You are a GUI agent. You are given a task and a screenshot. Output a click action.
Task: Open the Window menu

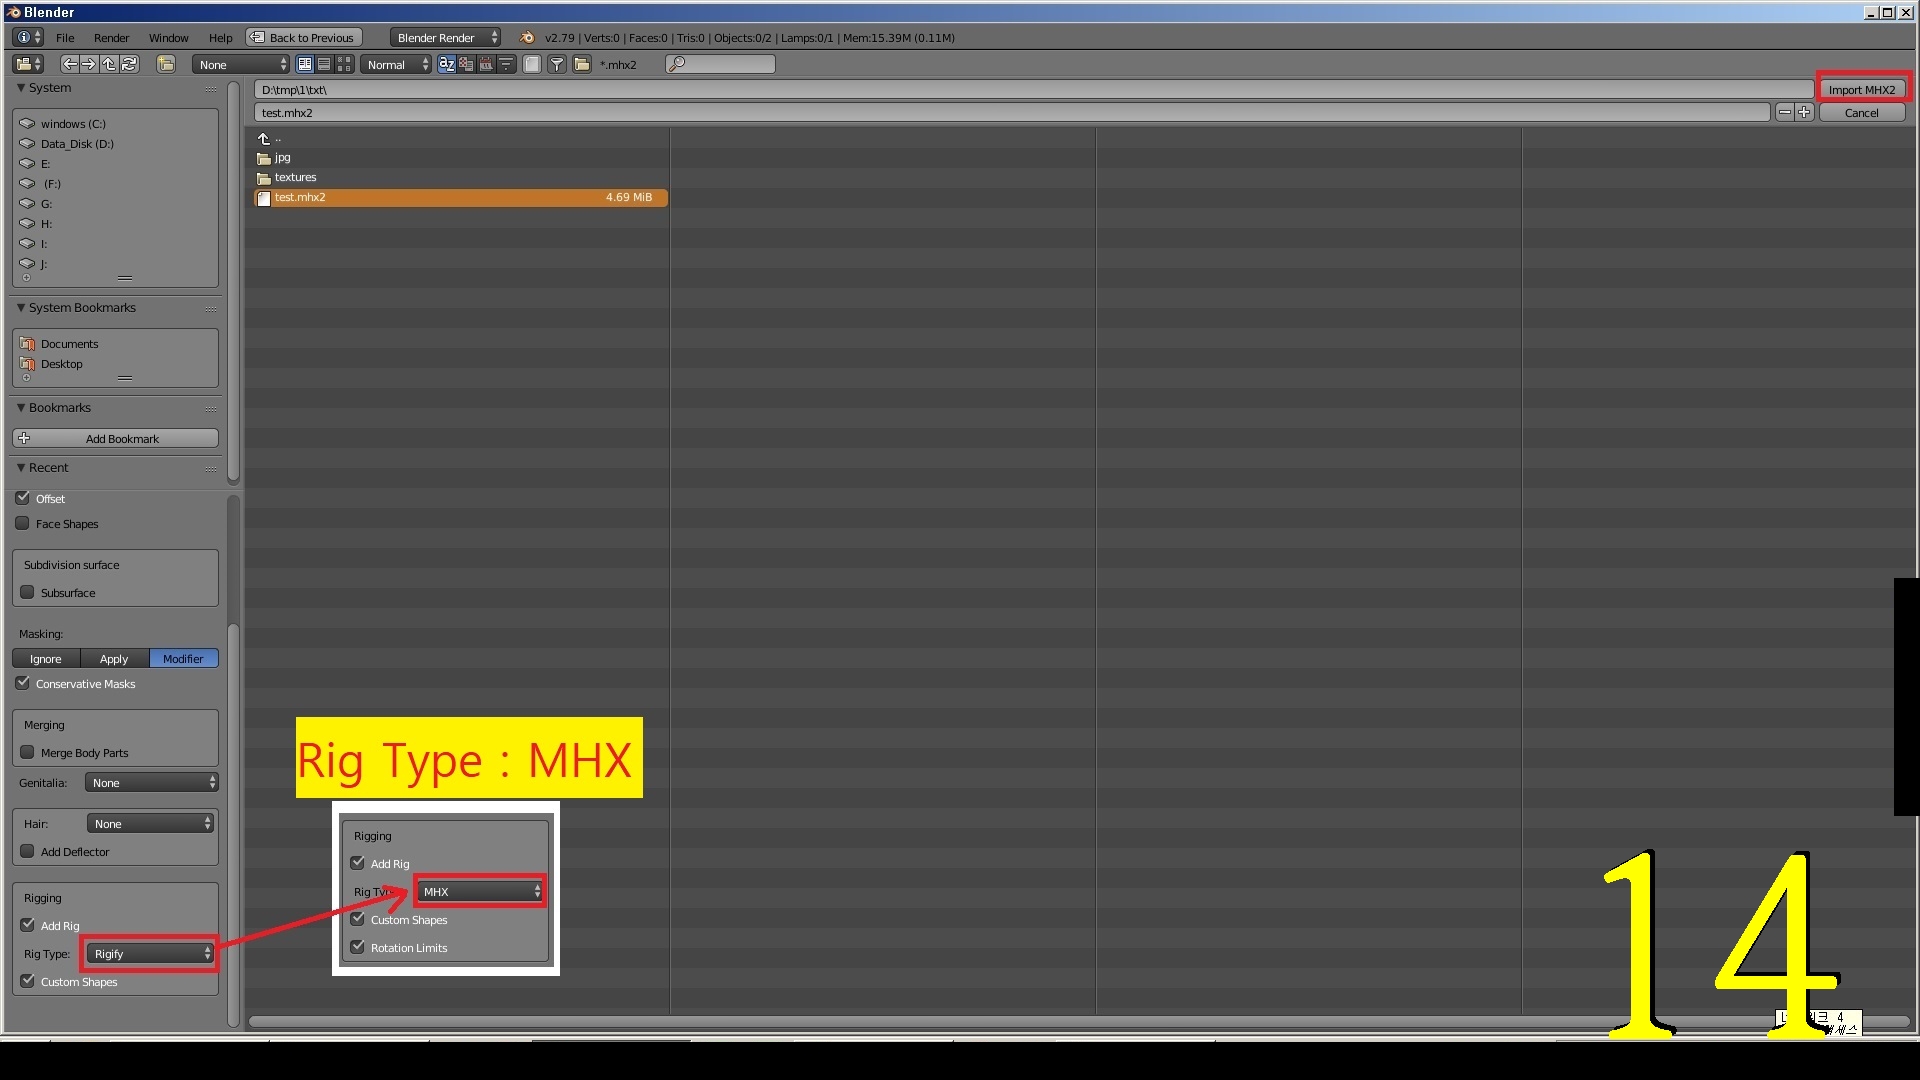click(x=169, y=38)
